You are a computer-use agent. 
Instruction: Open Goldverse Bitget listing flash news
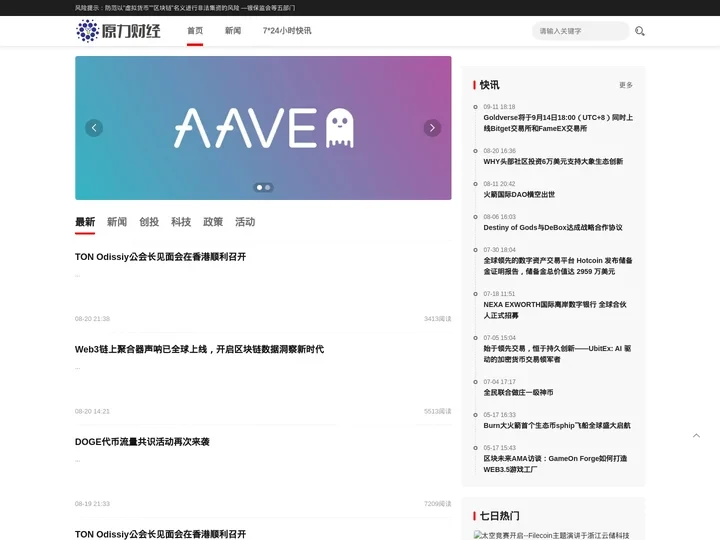click(558, 123)
